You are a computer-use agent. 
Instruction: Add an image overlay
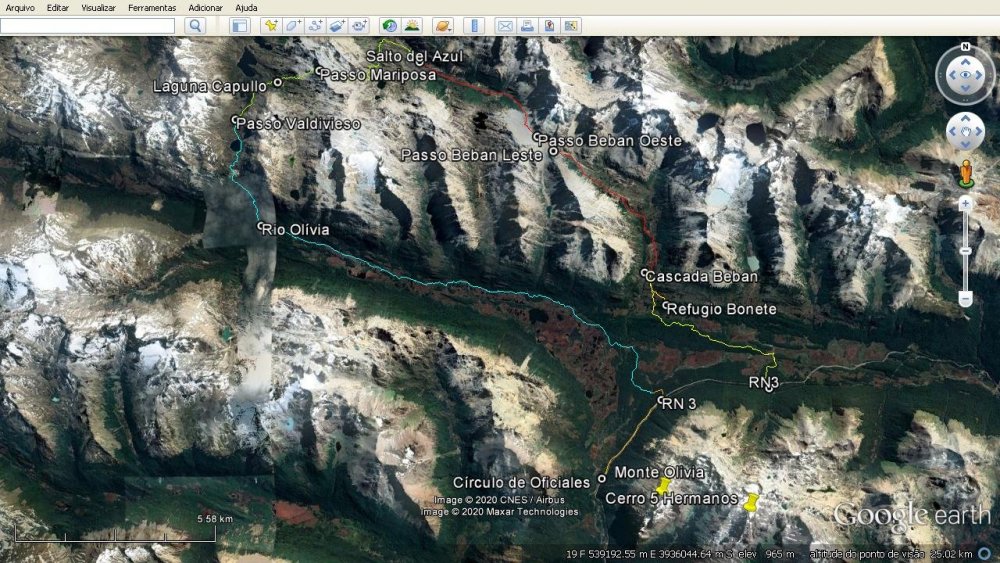(337, 26)
